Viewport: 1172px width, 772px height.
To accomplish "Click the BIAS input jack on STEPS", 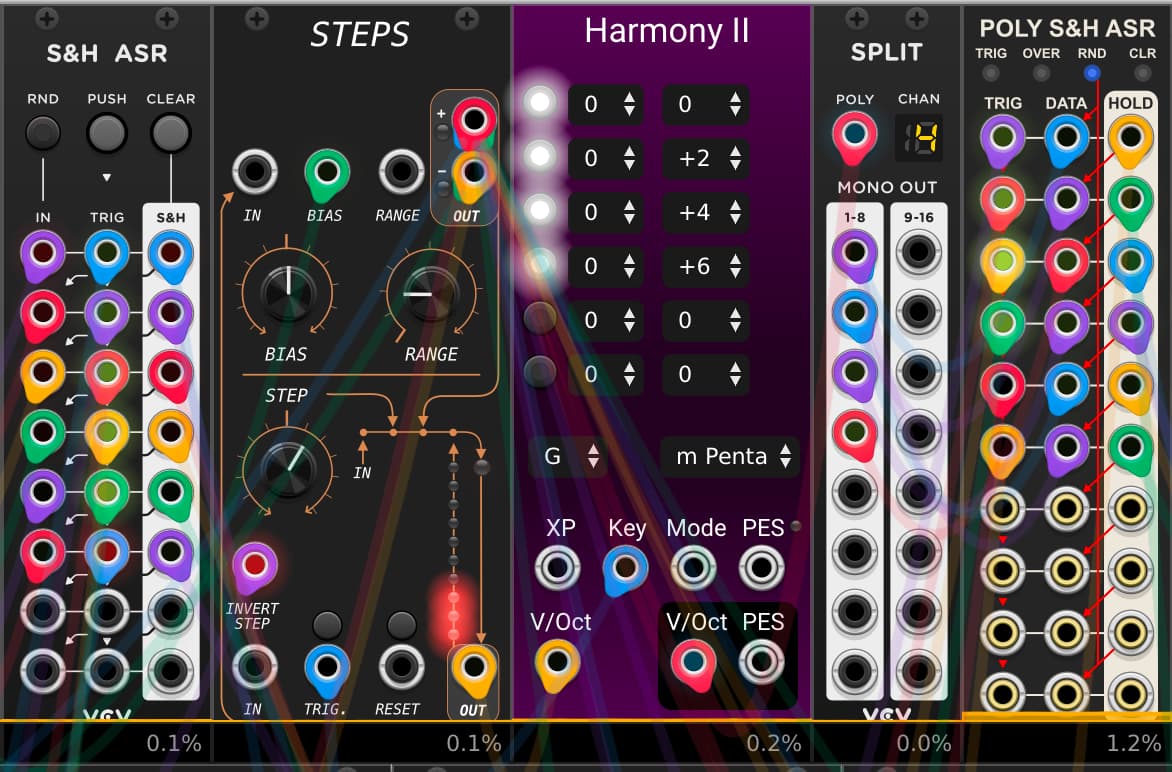I will coord(325,172).
